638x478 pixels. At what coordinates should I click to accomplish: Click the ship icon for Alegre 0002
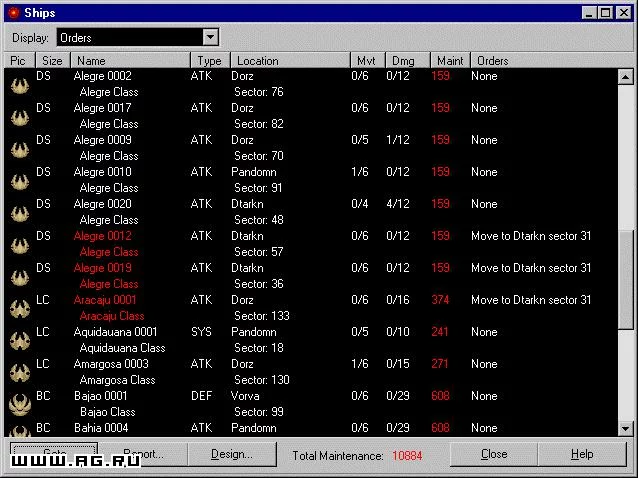click(20, 85)
